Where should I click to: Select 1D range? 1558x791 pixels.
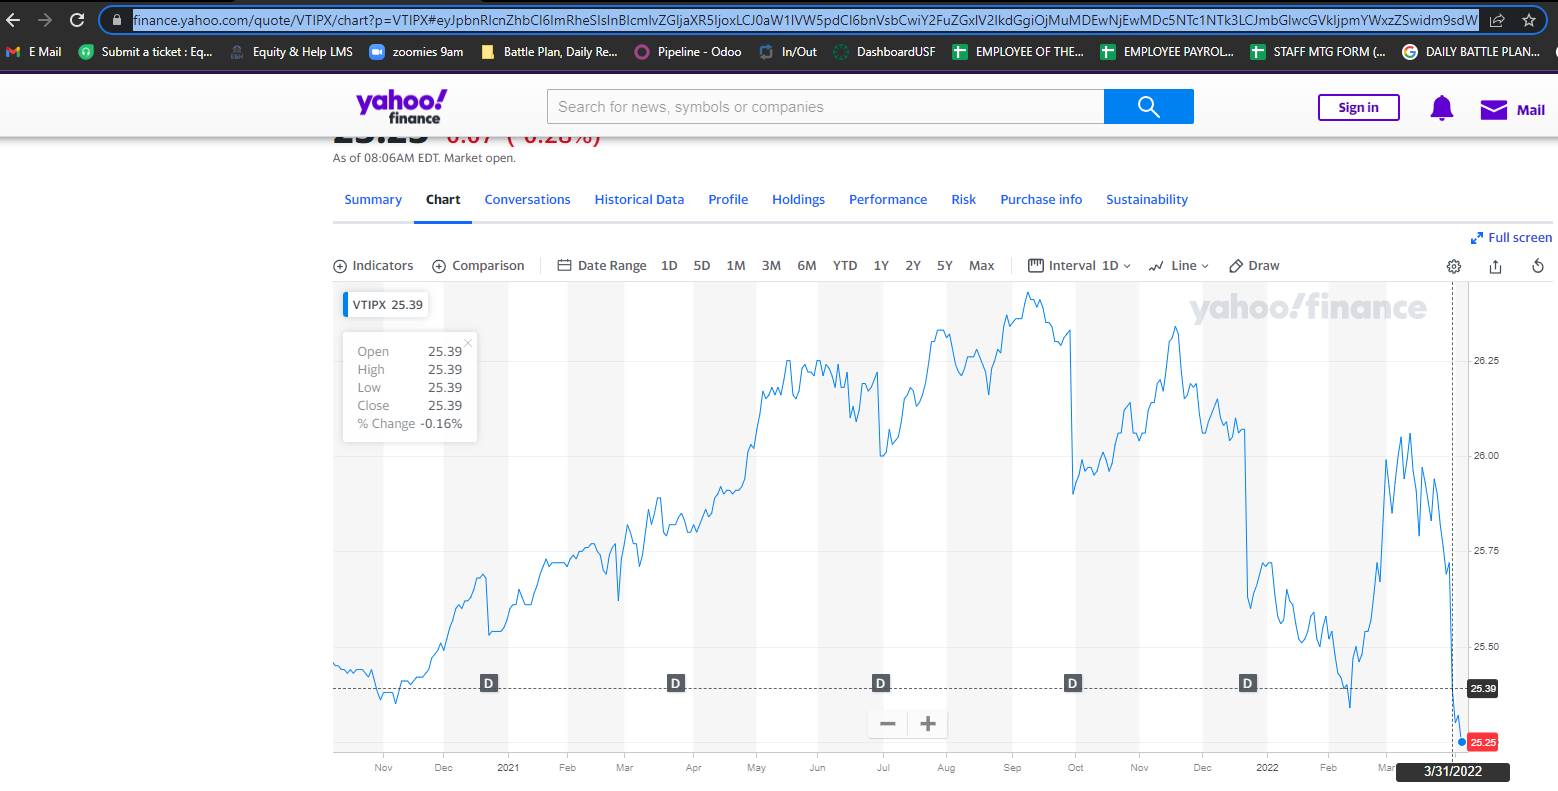669,266
